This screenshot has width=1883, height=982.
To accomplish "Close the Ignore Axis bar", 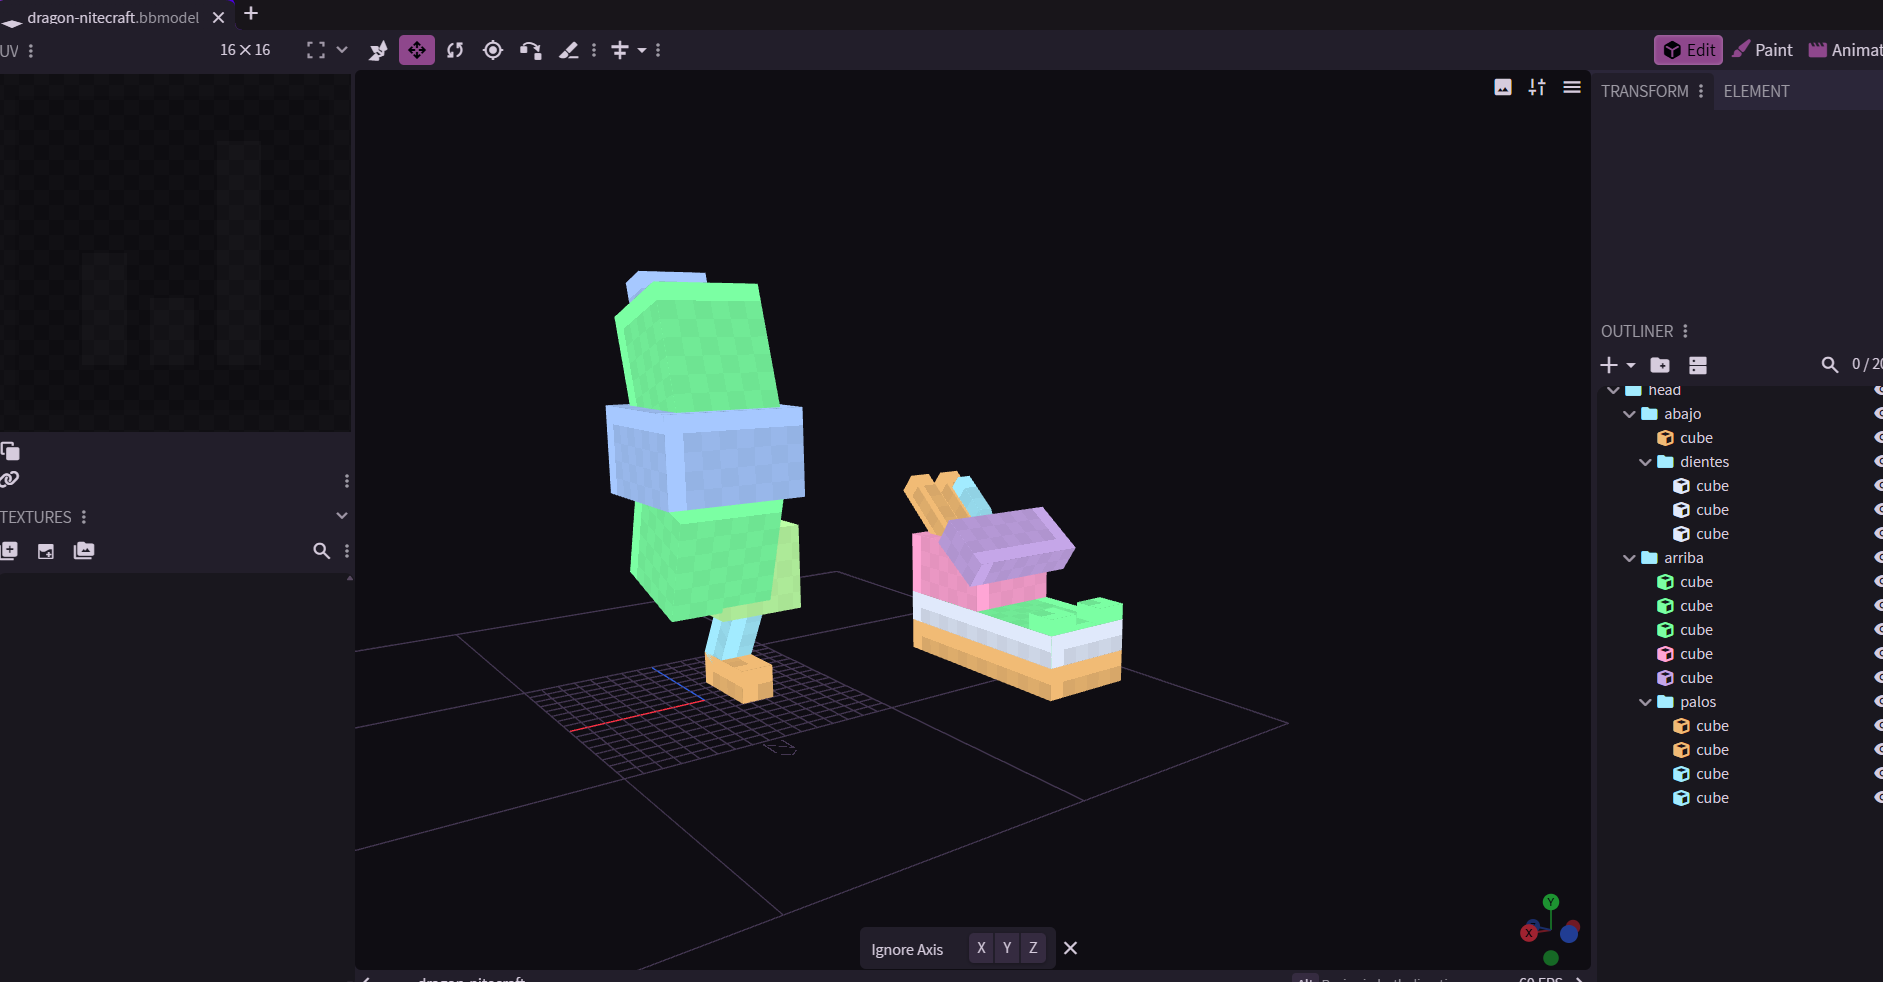I will (x=1070, y=948).
